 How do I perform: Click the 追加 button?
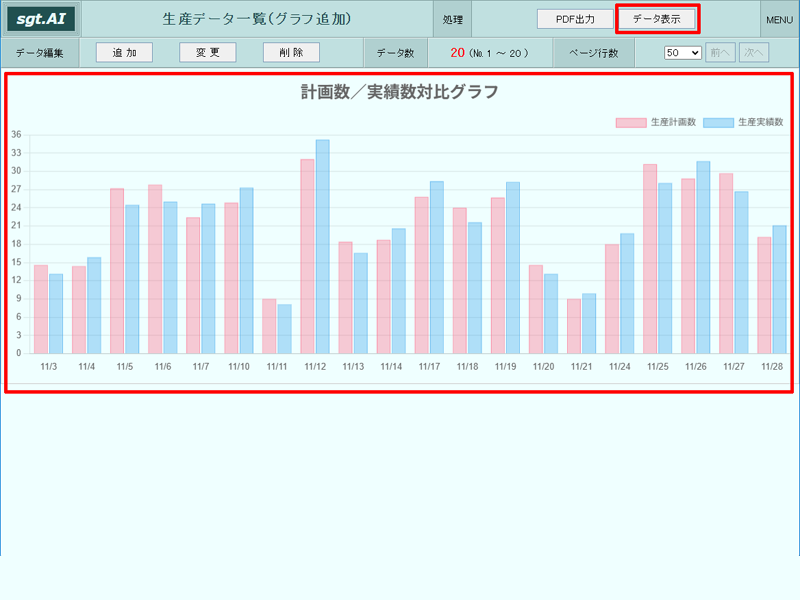(124, 53)
